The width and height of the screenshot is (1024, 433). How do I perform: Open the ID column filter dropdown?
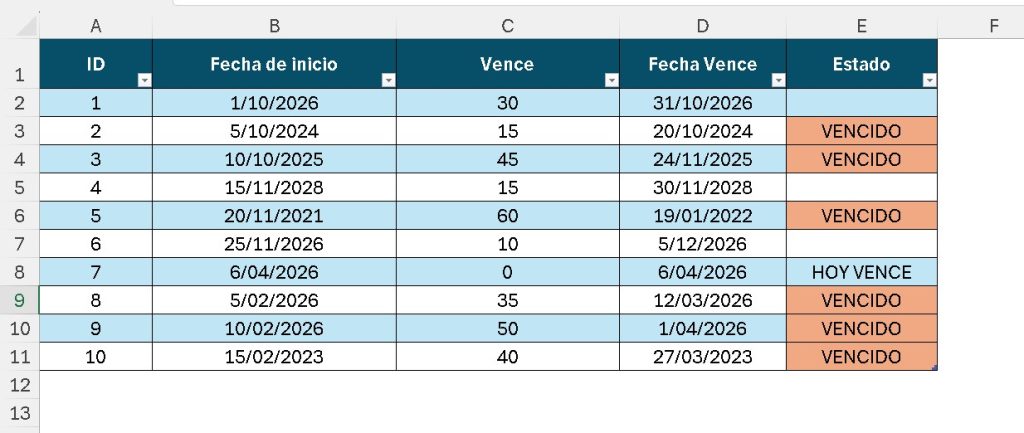[144, 80]
